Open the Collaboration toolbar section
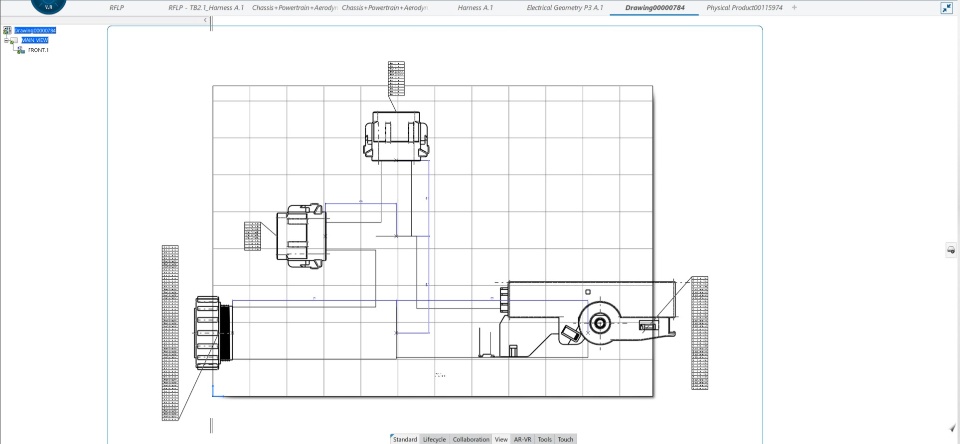Screen dimensions: 960x444 point(471,439)
